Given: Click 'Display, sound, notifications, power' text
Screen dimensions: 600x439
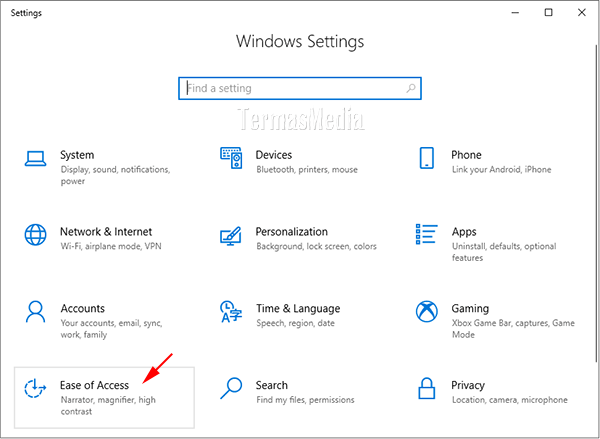Looking at the screenshot, I should pyautogui.click(x=115, y=175).
